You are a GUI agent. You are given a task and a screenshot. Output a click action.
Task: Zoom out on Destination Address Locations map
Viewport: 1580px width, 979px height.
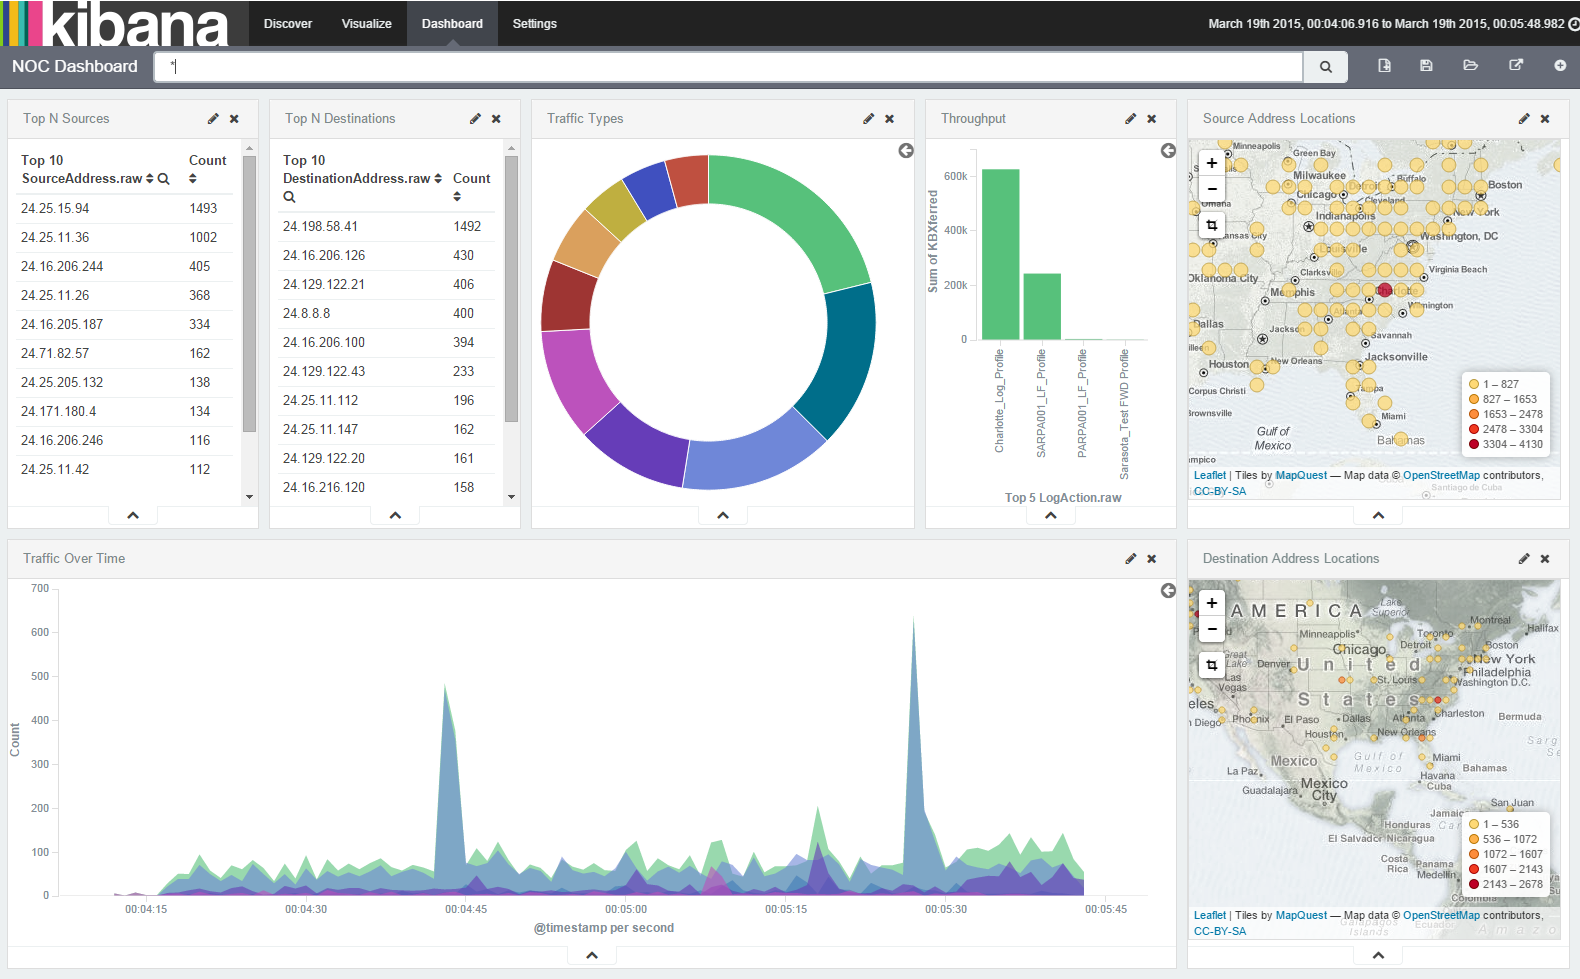(1212, 629)
